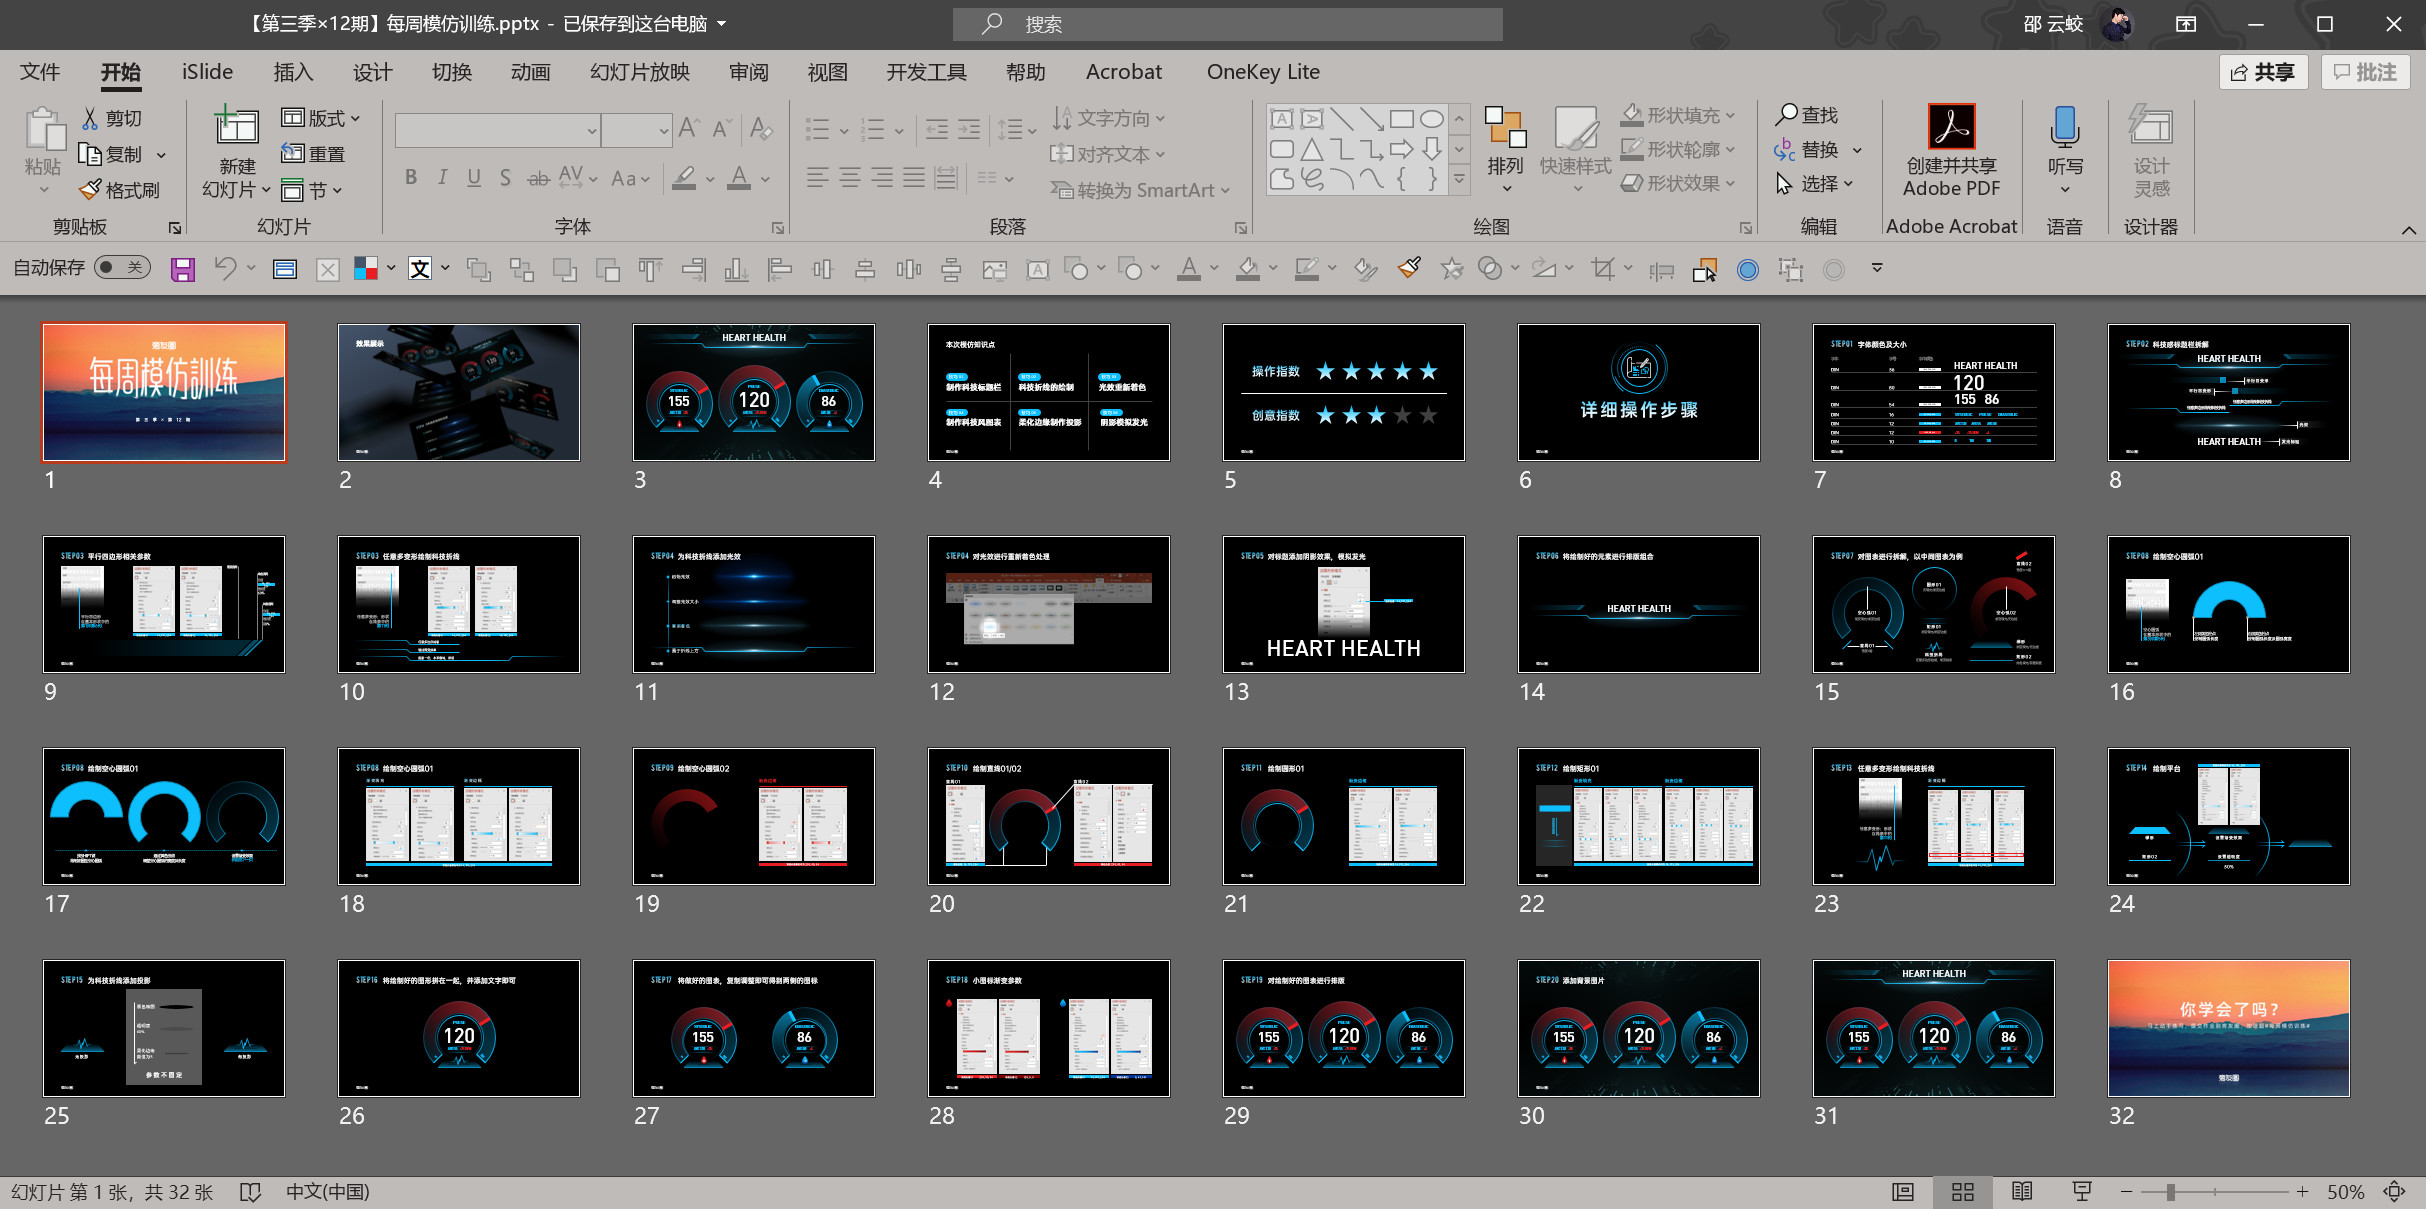This screenshot has width=2426, height=1209.
Task: Click the Undo arrow icon
Action: (x=226, y=268)
